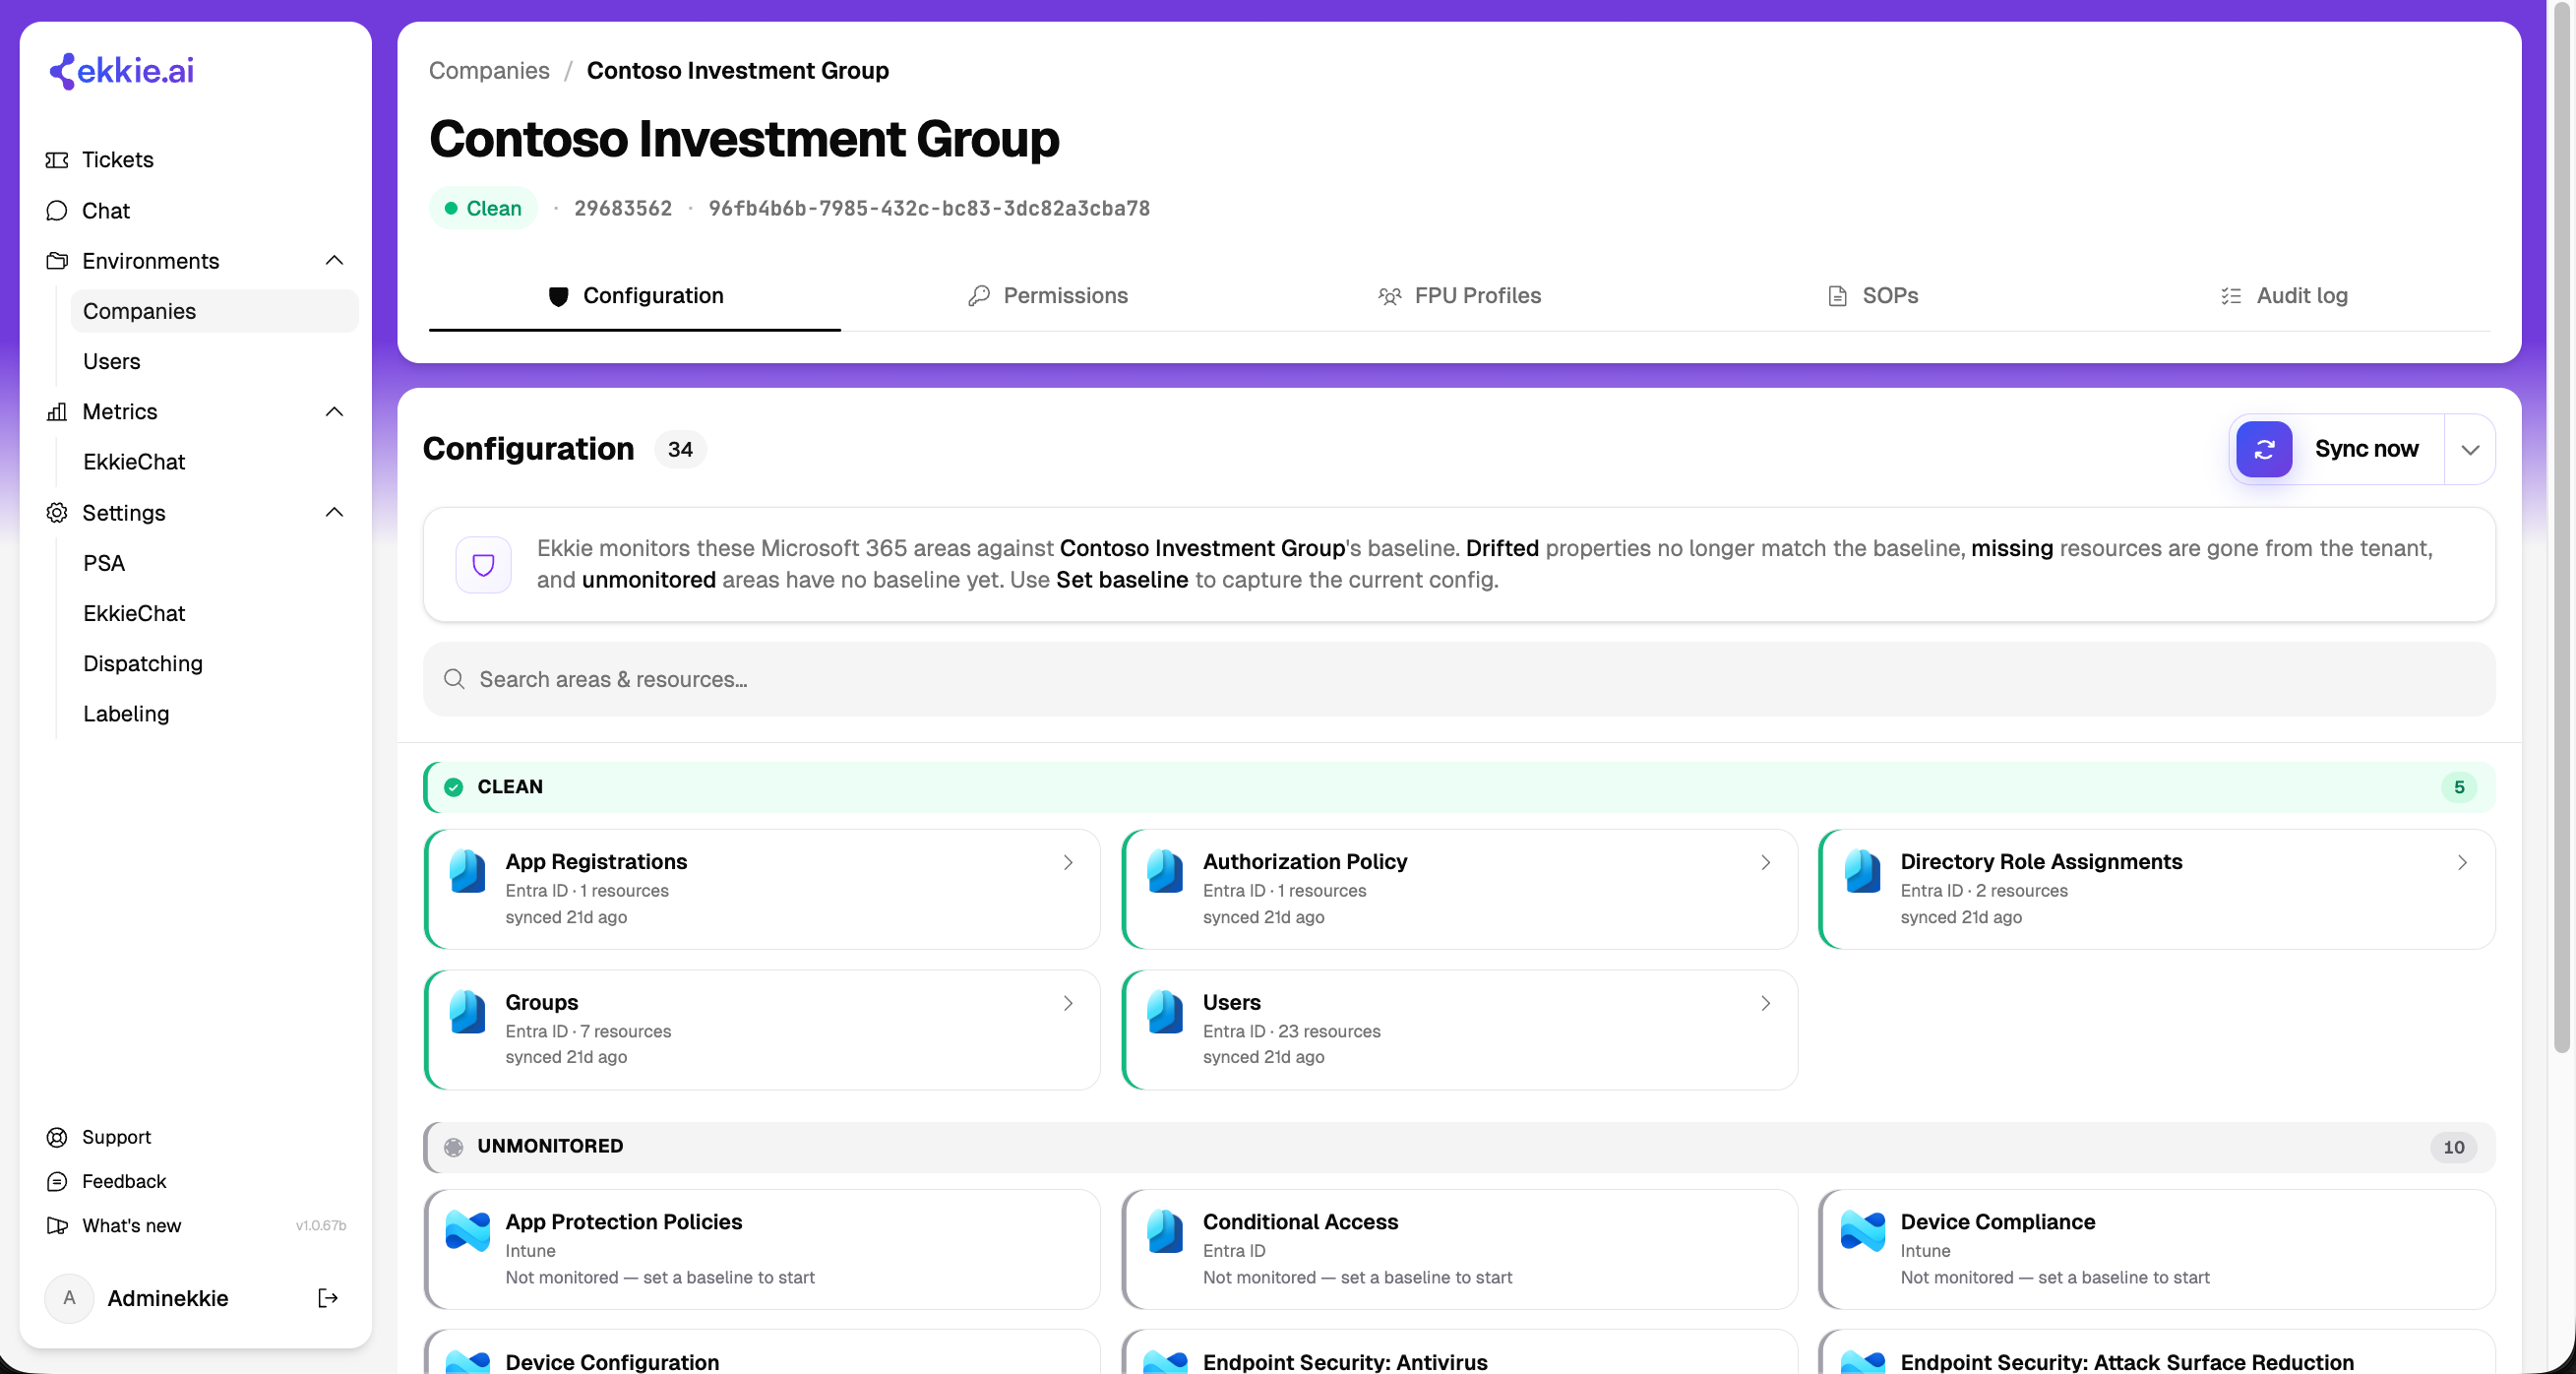This screenshot has width=2576, height=1374.
Task: Click the Conditional Access Entra ID icon
Action: click(1165, 1231)
